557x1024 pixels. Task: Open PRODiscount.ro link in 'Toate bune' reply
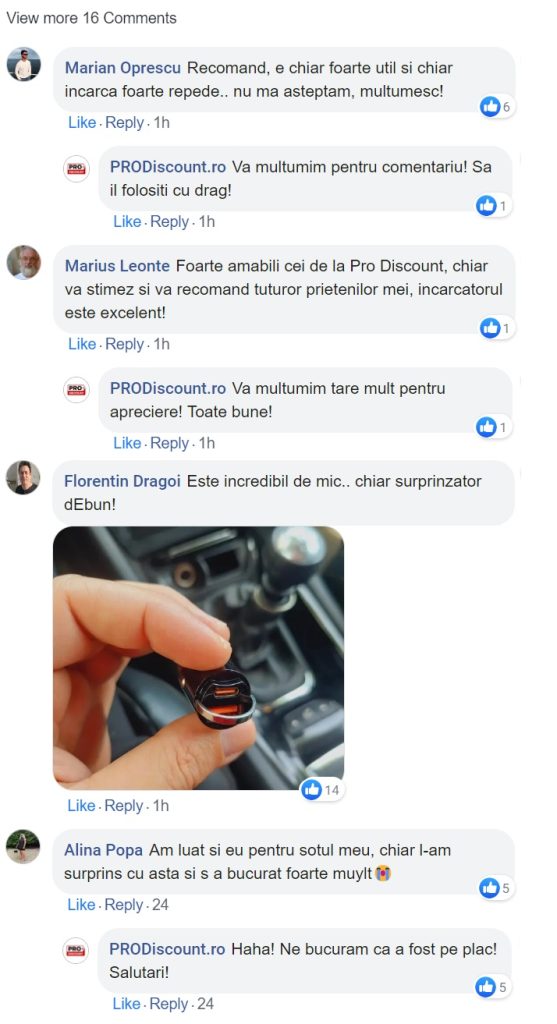[168, 389]
